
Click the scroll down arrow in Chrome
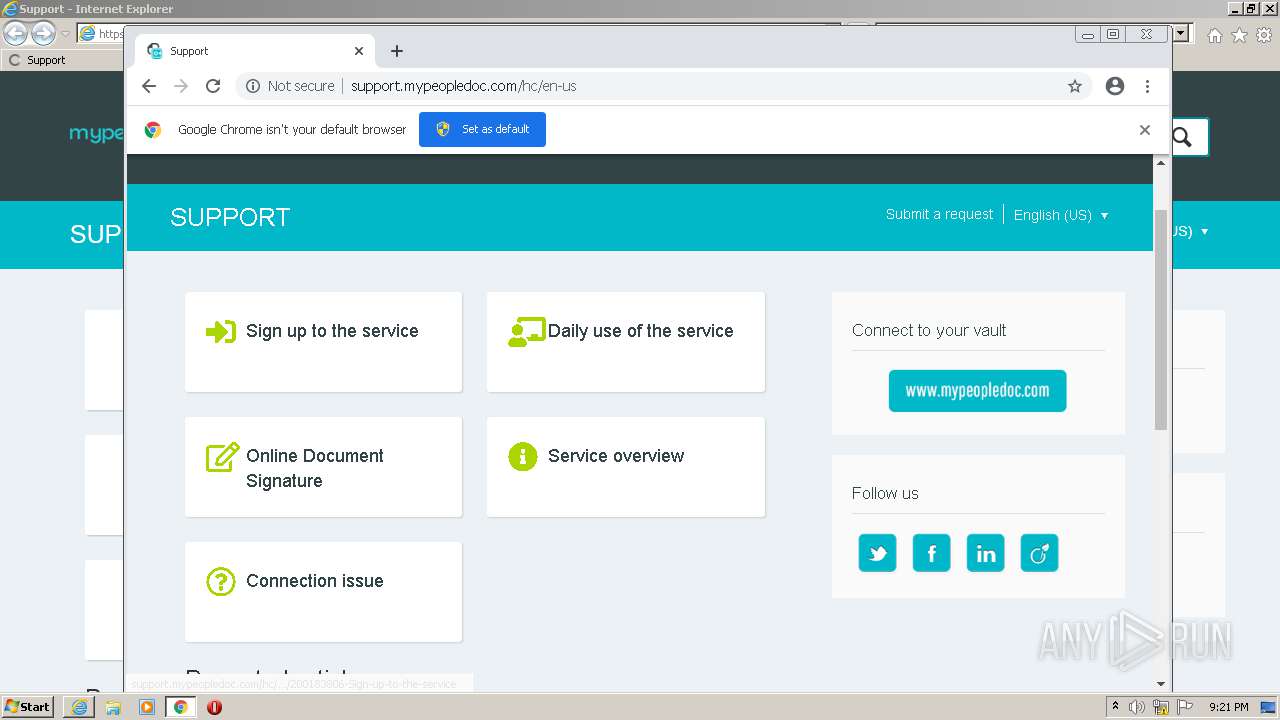point(1161,684)
